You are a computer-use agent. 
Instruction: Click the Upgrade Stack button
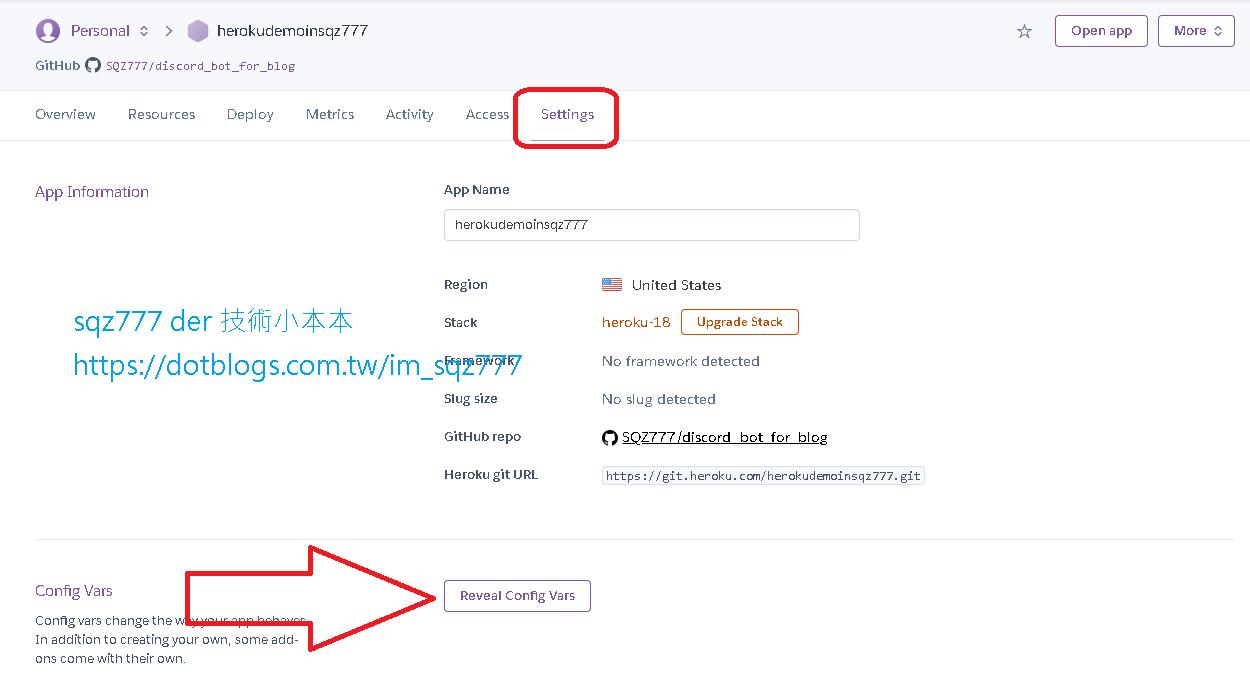739,322
